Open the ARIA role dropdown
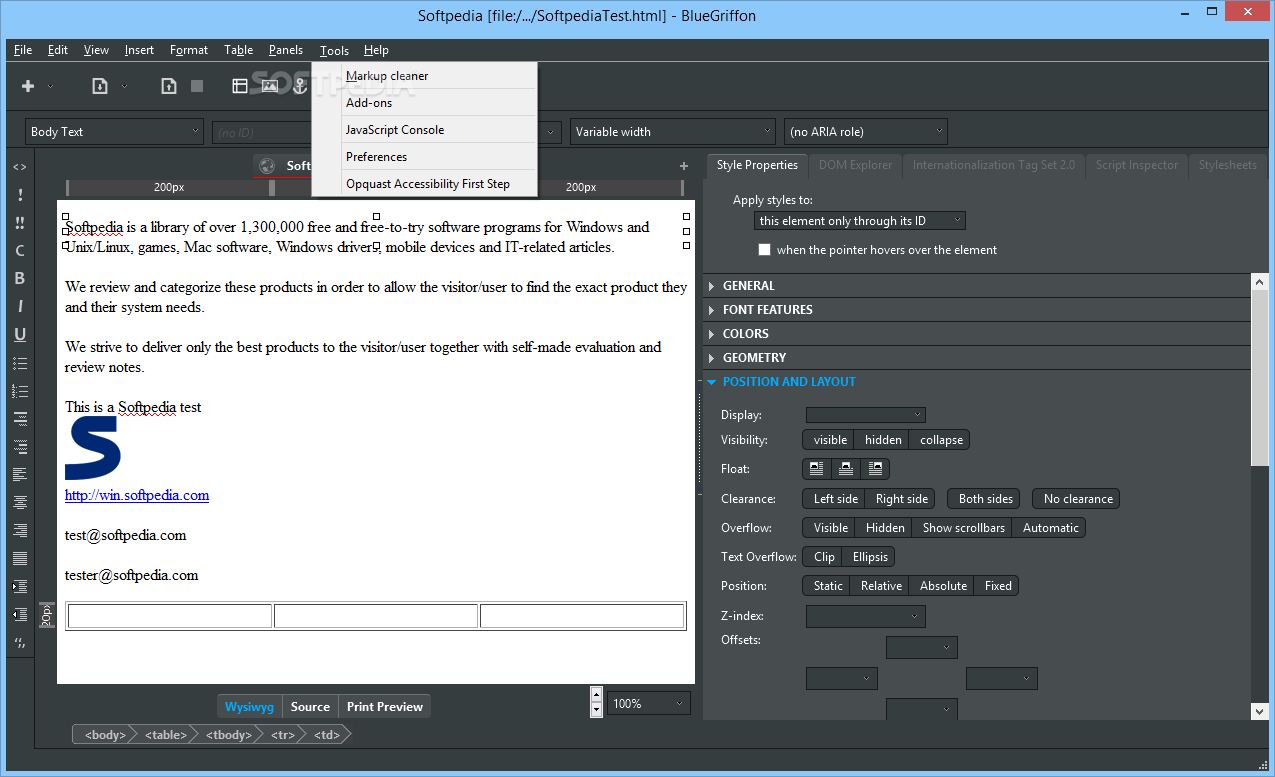Image resolution: width=1275 pixels, height=777 pixels. [x=865, y=132]
